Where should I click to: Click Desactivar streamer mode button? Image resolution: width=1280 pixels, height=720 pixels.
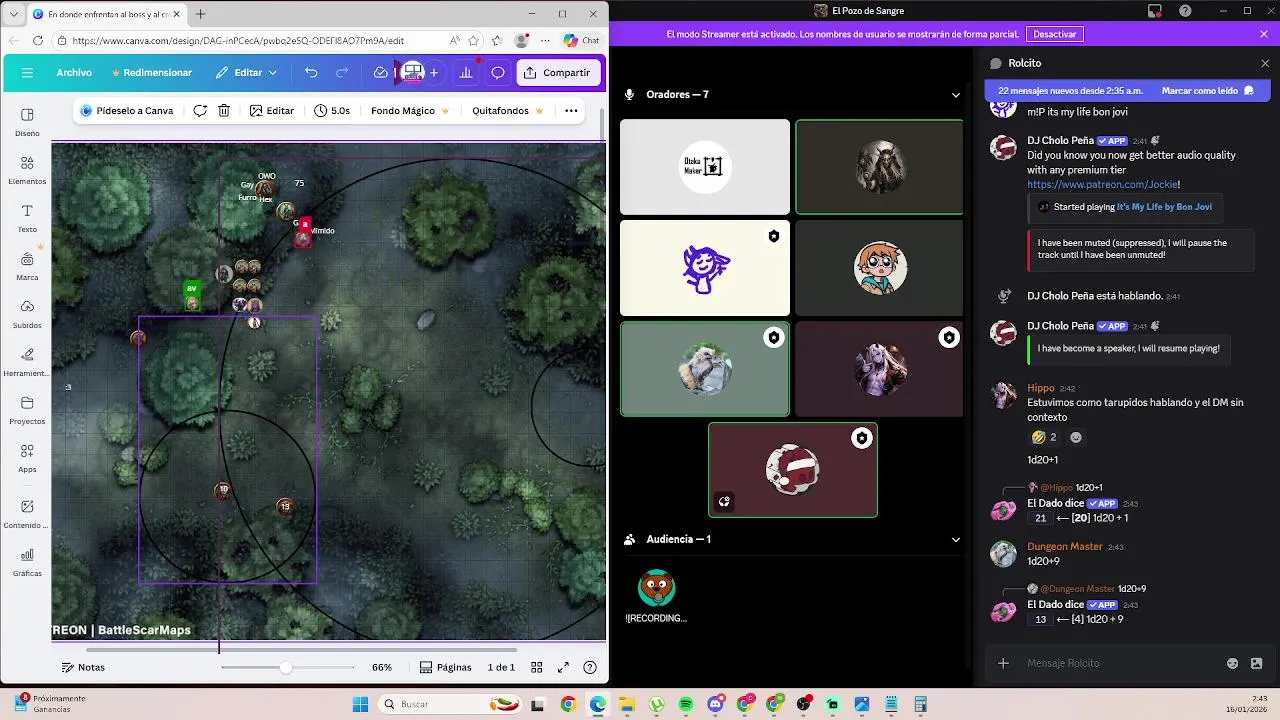pos(1055,34)
